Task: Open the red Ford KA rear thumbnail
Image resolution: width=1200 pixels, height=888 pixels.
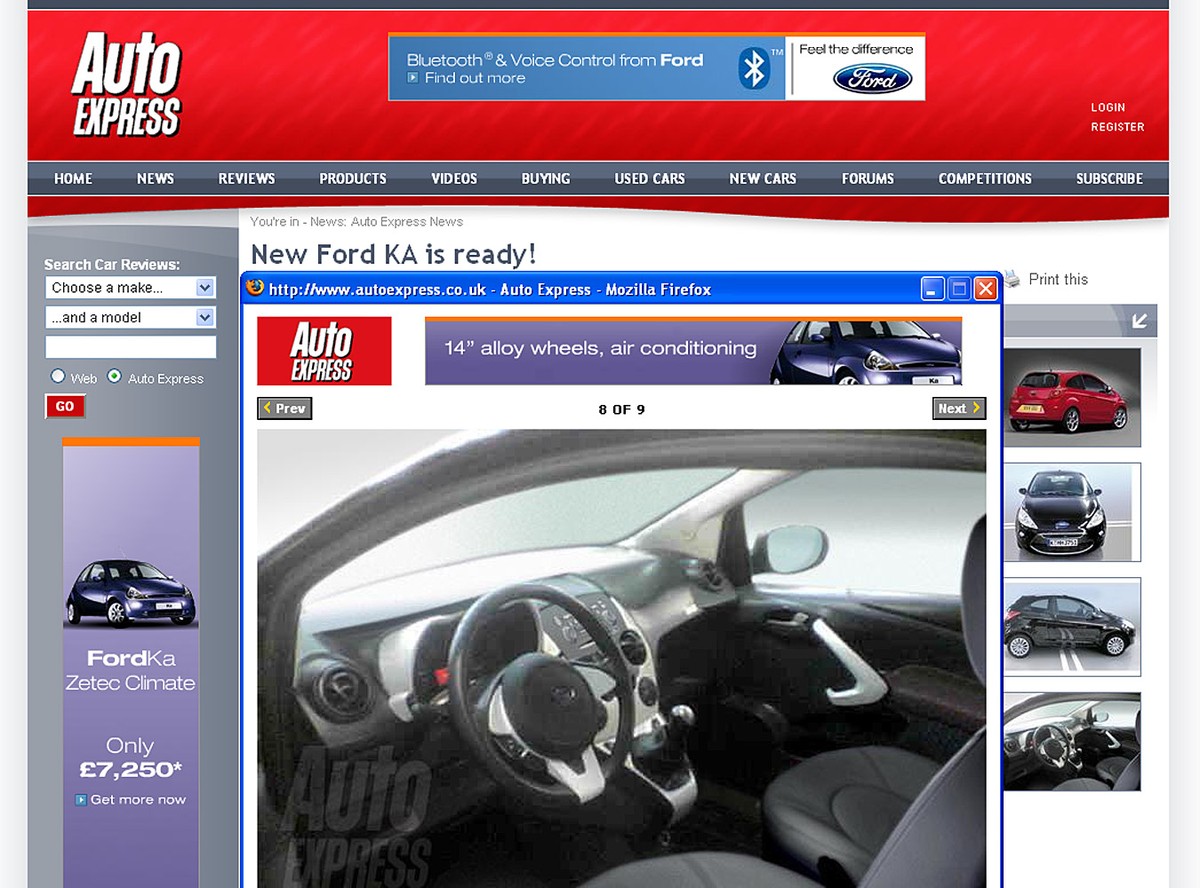Action: coord(1072,397)
